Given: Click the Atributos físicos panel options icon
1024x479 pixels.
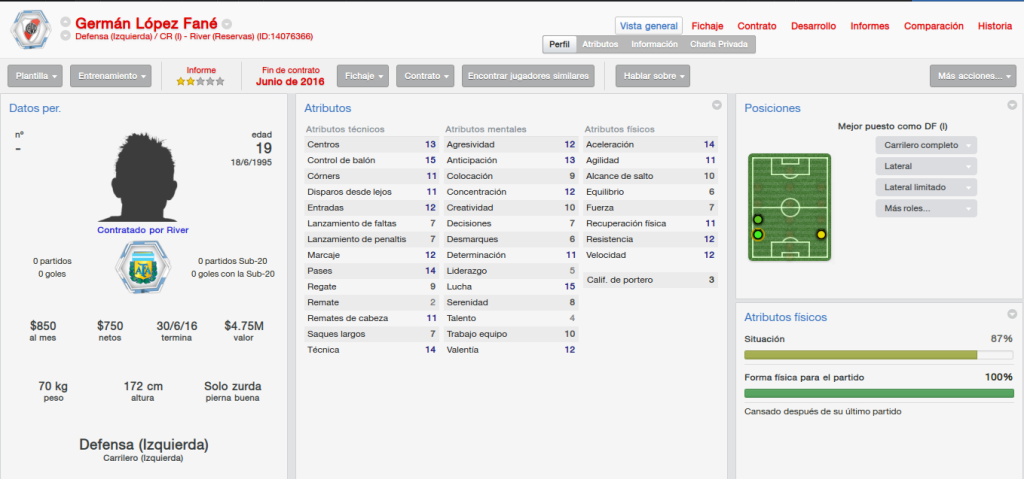Looking at the screenshot, I should pos(1012,314).
